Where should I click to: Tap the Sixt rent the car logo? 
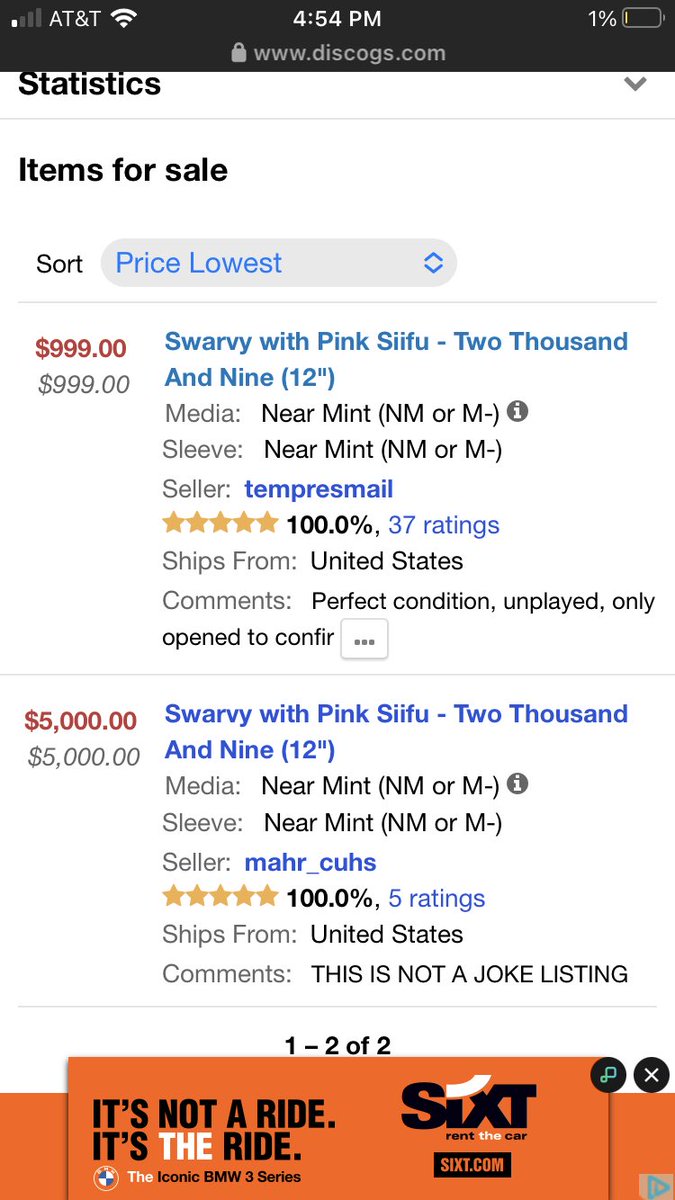(x=468, y=1108)
